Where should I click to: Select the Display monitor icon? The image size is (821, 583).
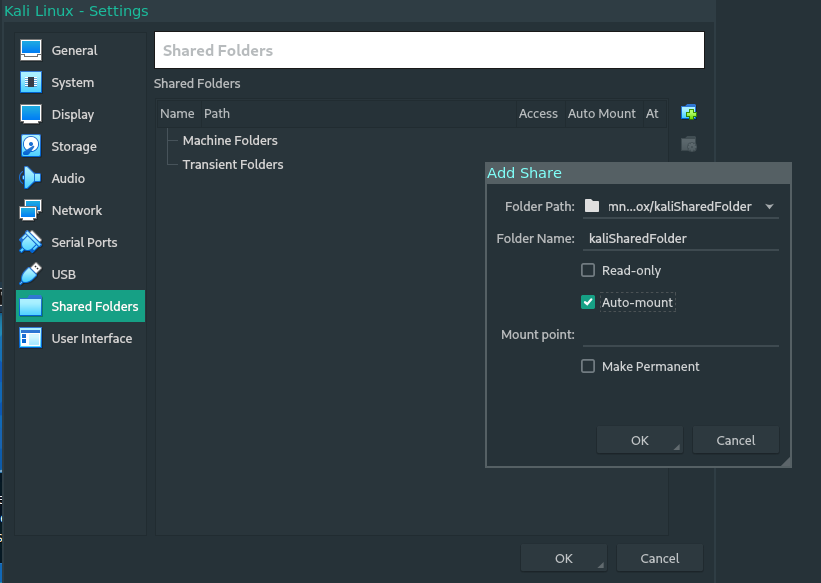click(x=31, y=114)
